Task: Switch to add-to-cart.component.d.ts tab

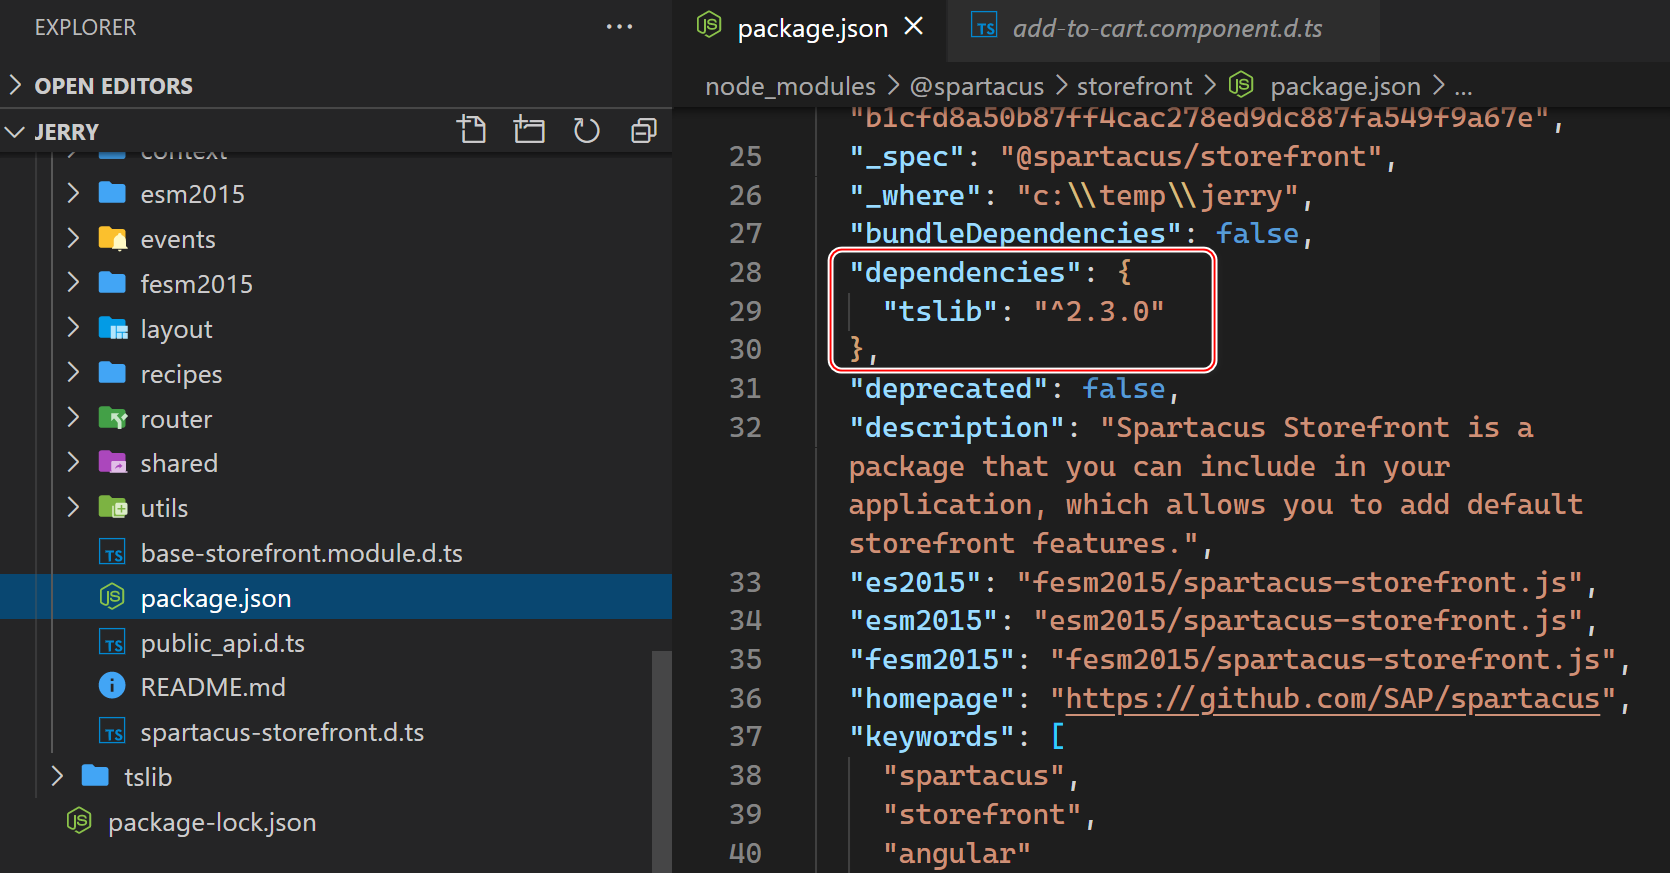Action: (1164, 30)
